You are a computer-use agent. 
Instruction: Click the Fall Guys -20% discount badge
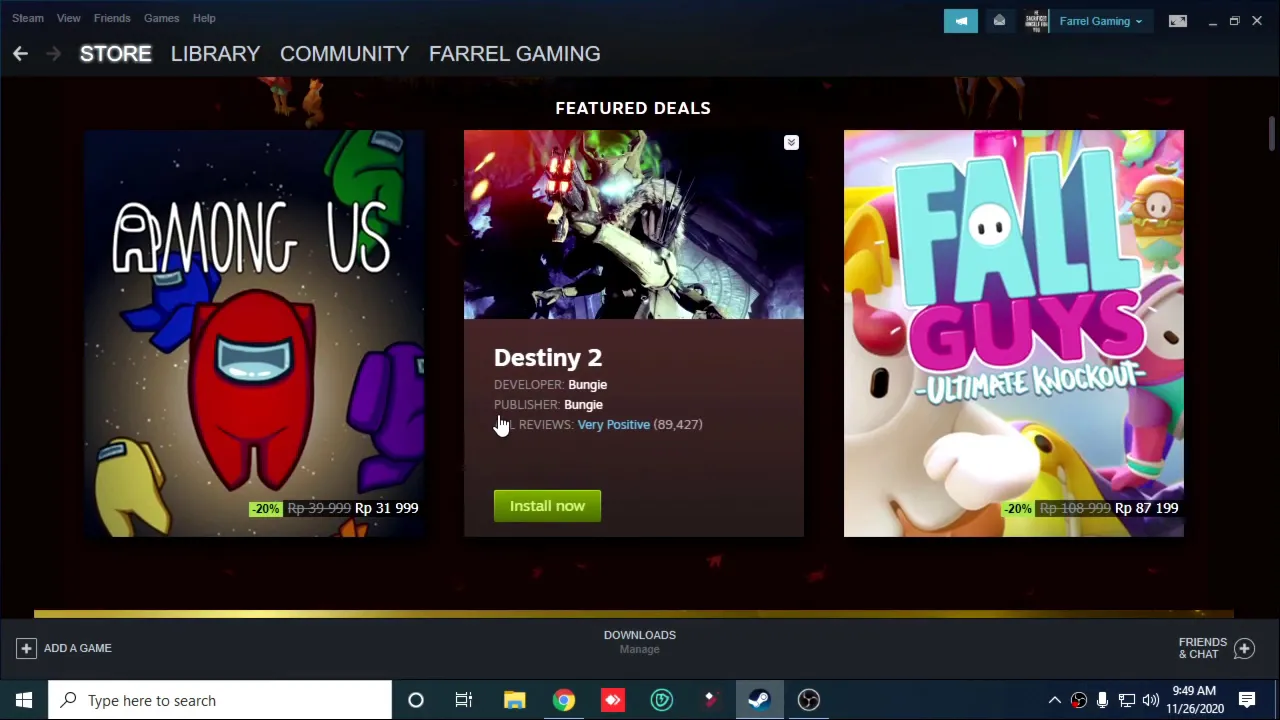(x=1019, y=508)
